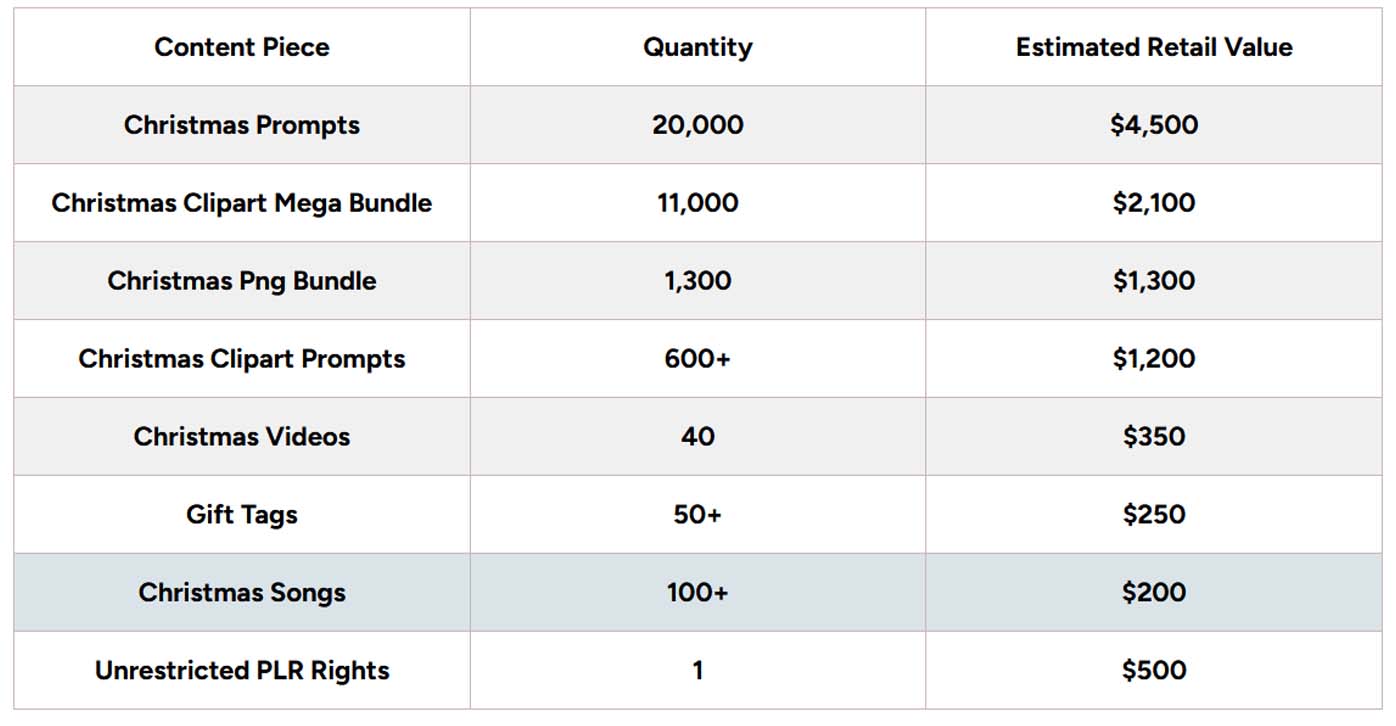
Task: Click the Estimated Retail Value header
Action: click(1154, 47)
